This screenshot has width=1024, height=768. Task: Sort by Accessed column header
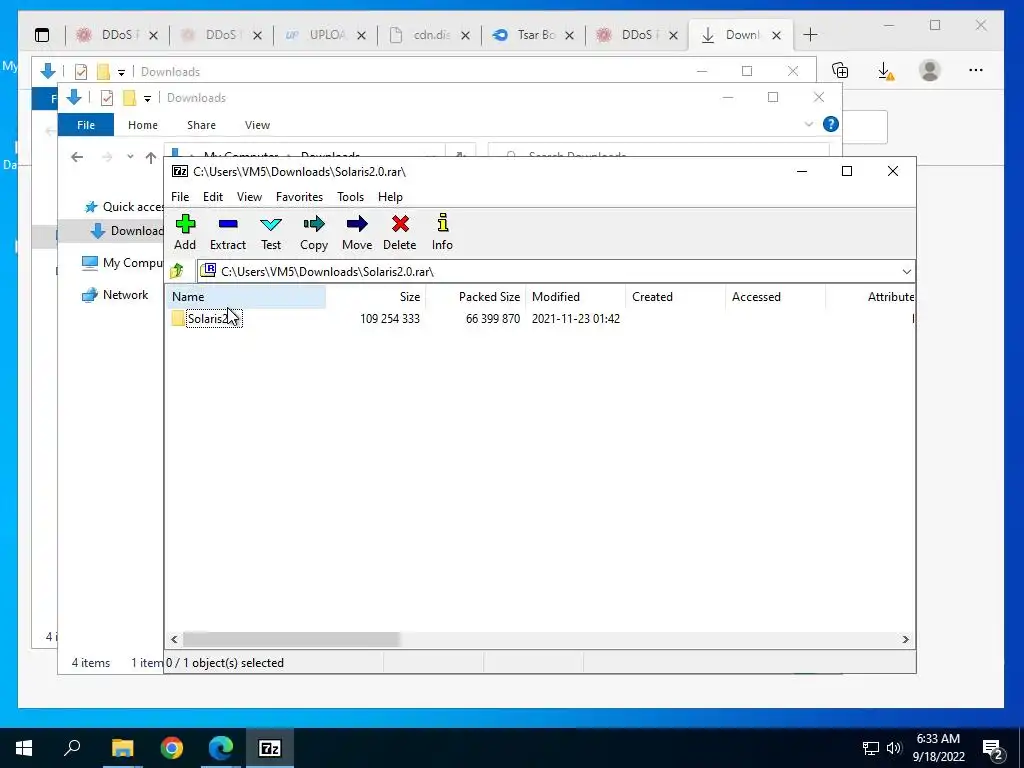pyautogui.click(x=775, y=296)
